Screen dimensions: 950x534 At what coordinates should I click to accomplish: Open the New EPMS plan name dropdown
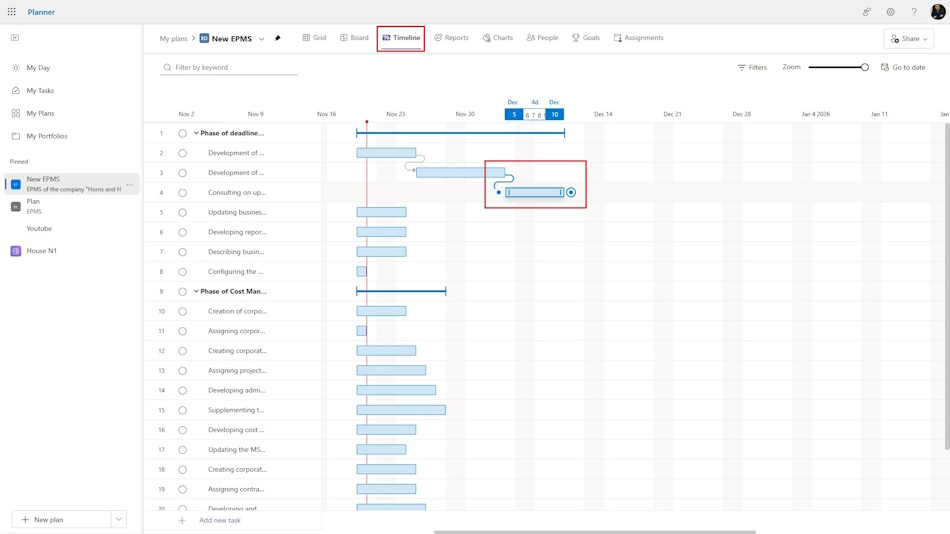click(262, 39)
